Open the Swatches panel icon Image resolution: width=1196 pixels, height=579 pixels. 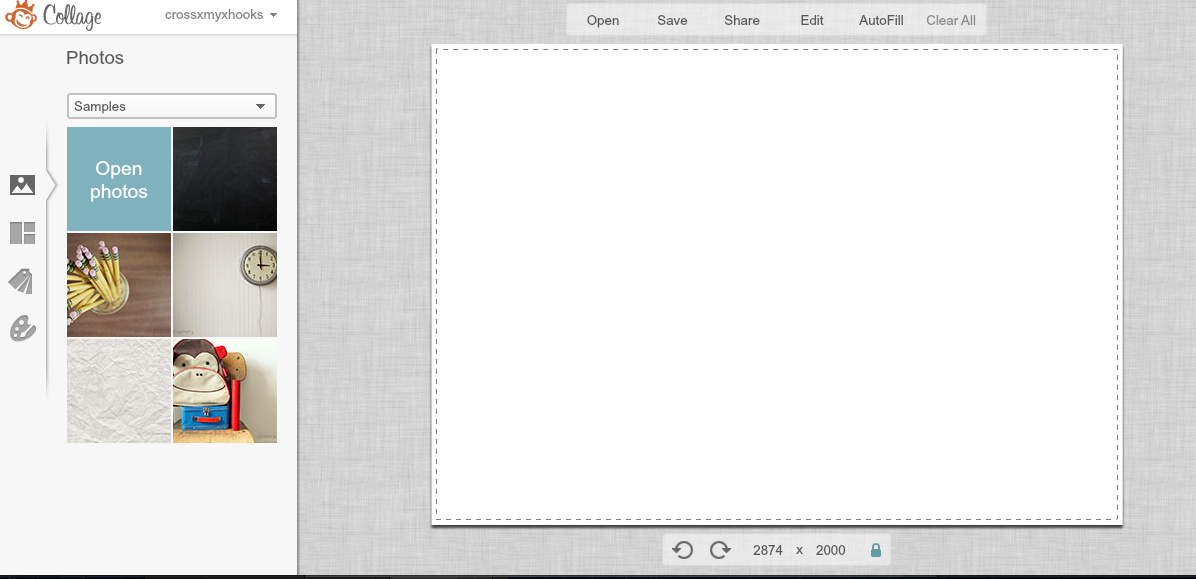click(22, 281)
